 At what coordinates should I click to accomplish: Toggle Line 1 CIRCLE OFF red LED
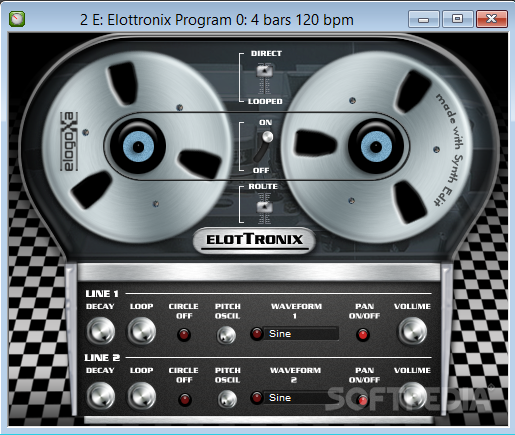point(184,334)
